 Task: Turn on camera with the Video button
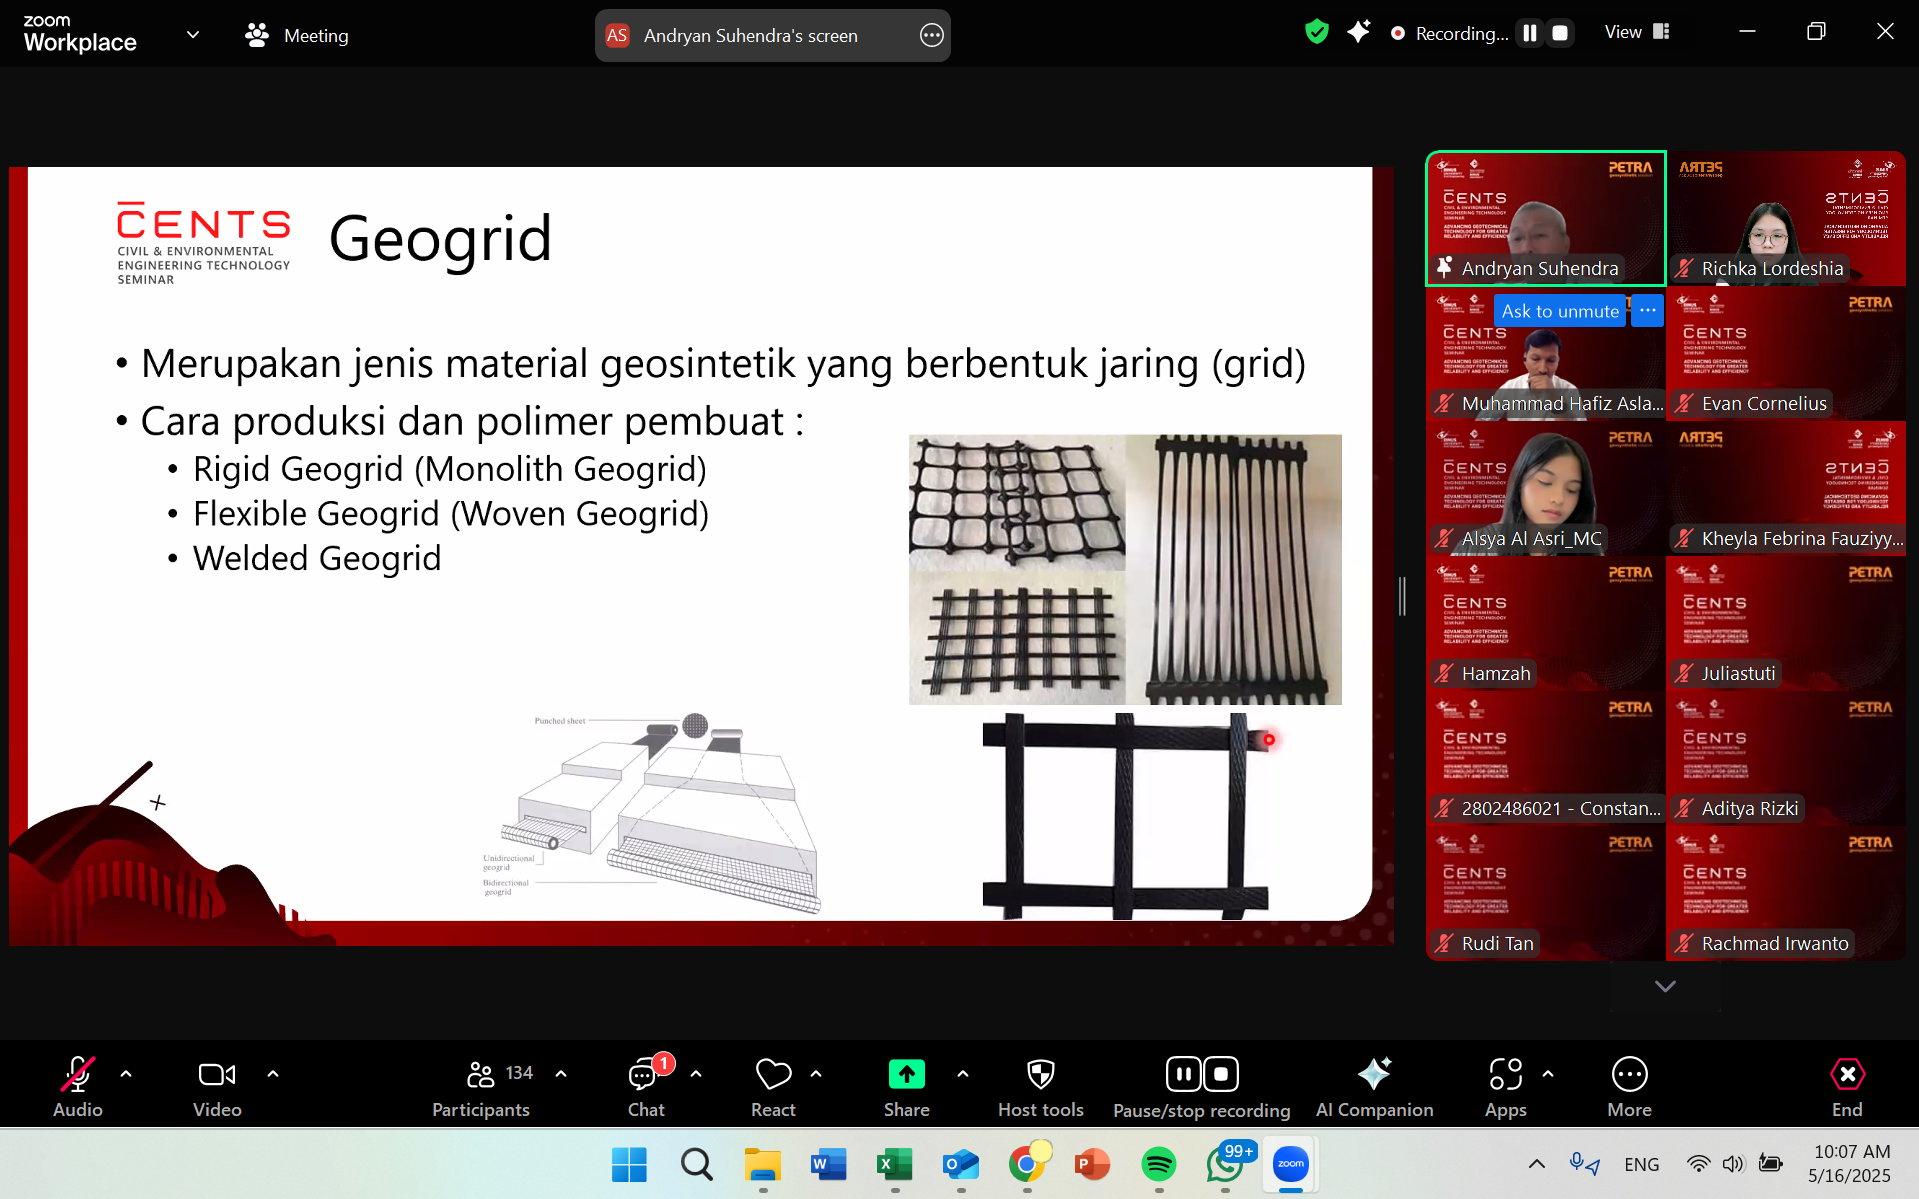coord(217,1086)
